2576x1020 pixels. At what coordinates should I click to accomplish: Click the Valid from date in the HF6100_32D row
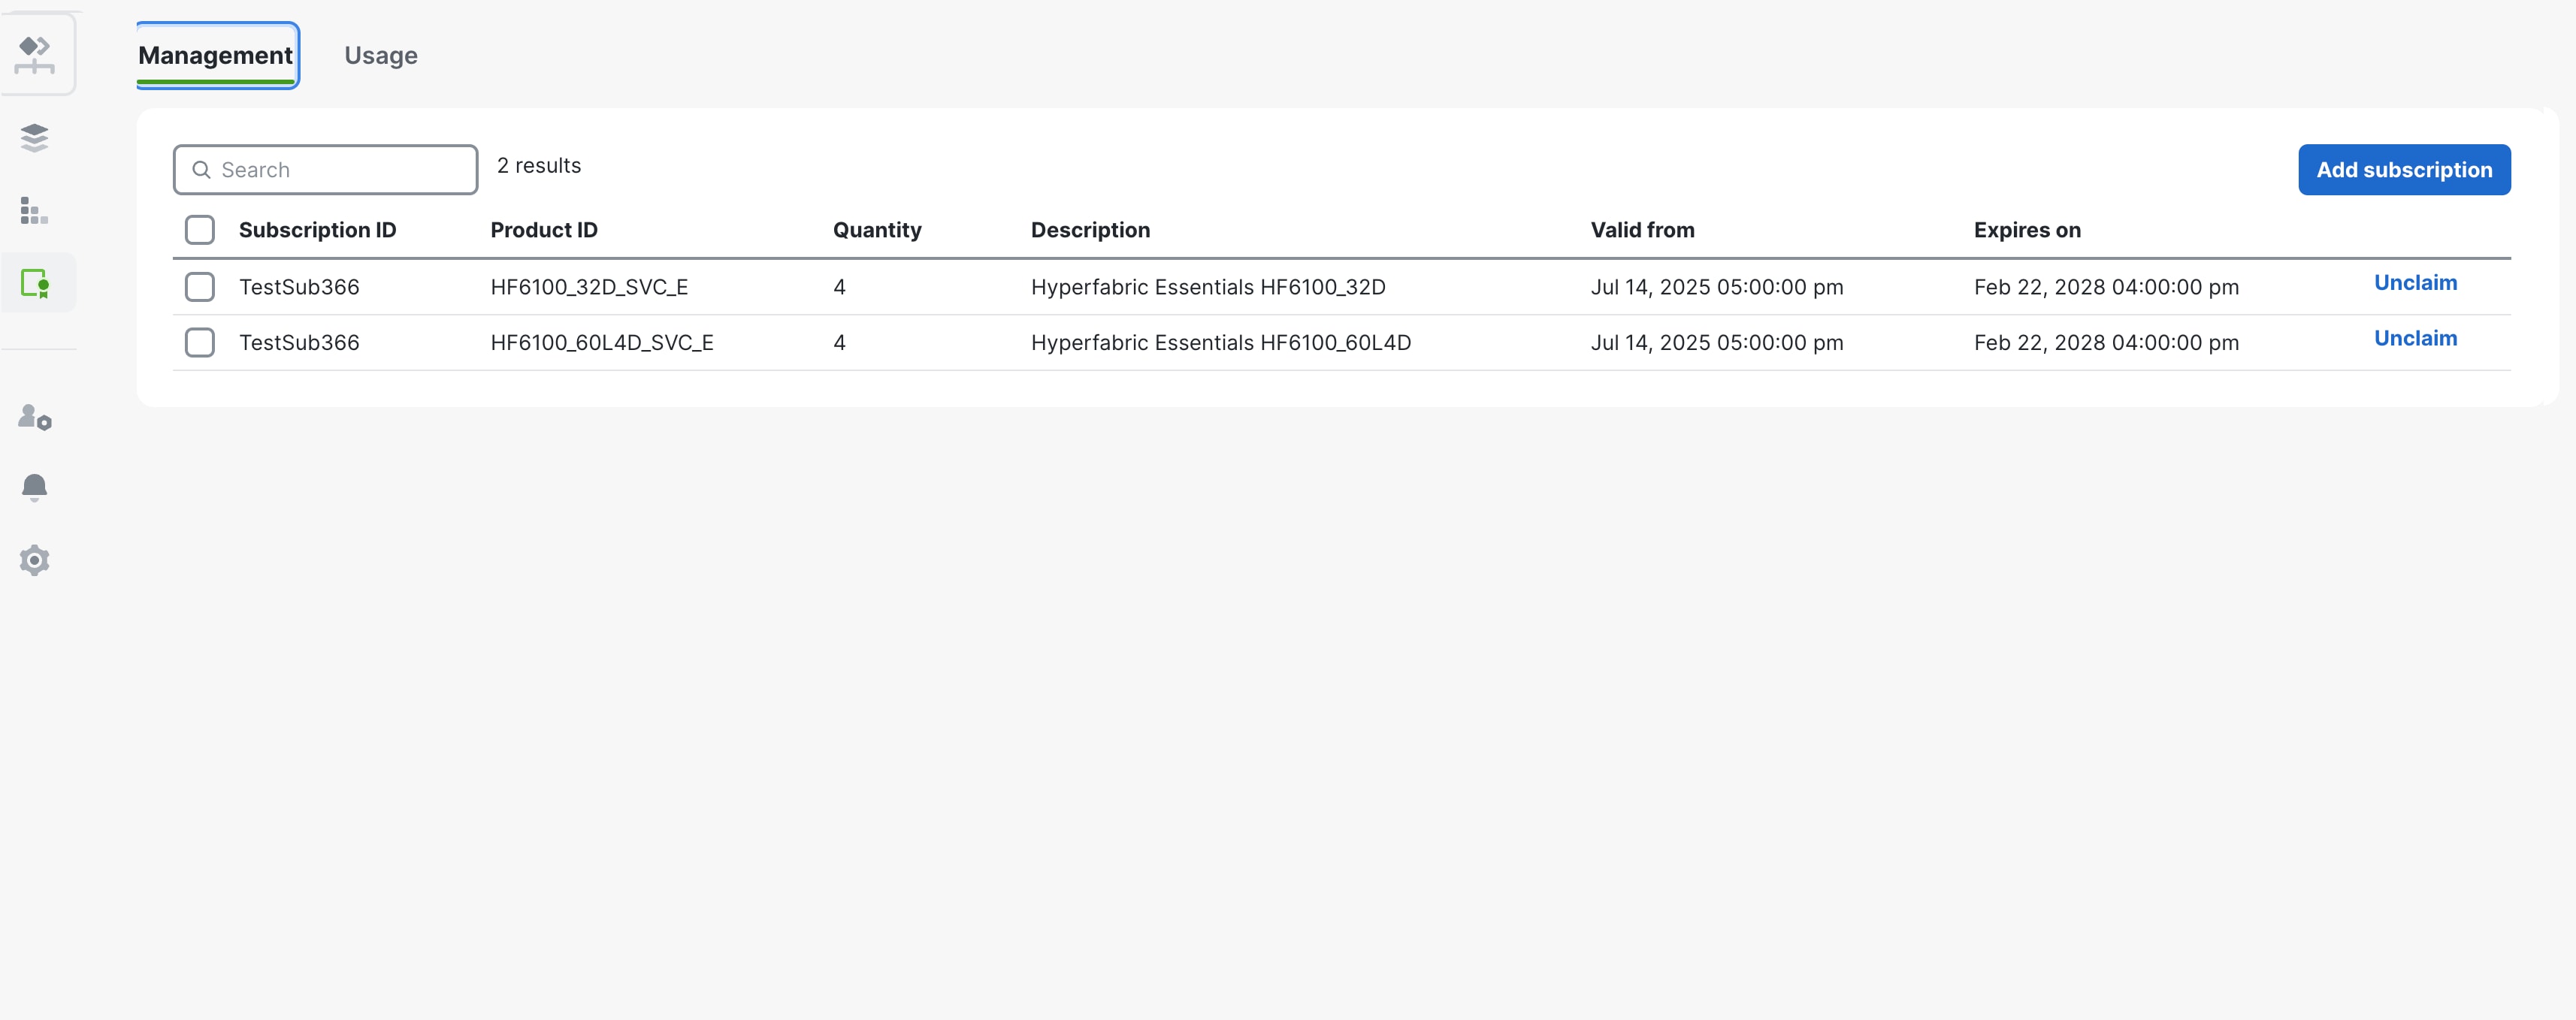tap(1717, 287)
